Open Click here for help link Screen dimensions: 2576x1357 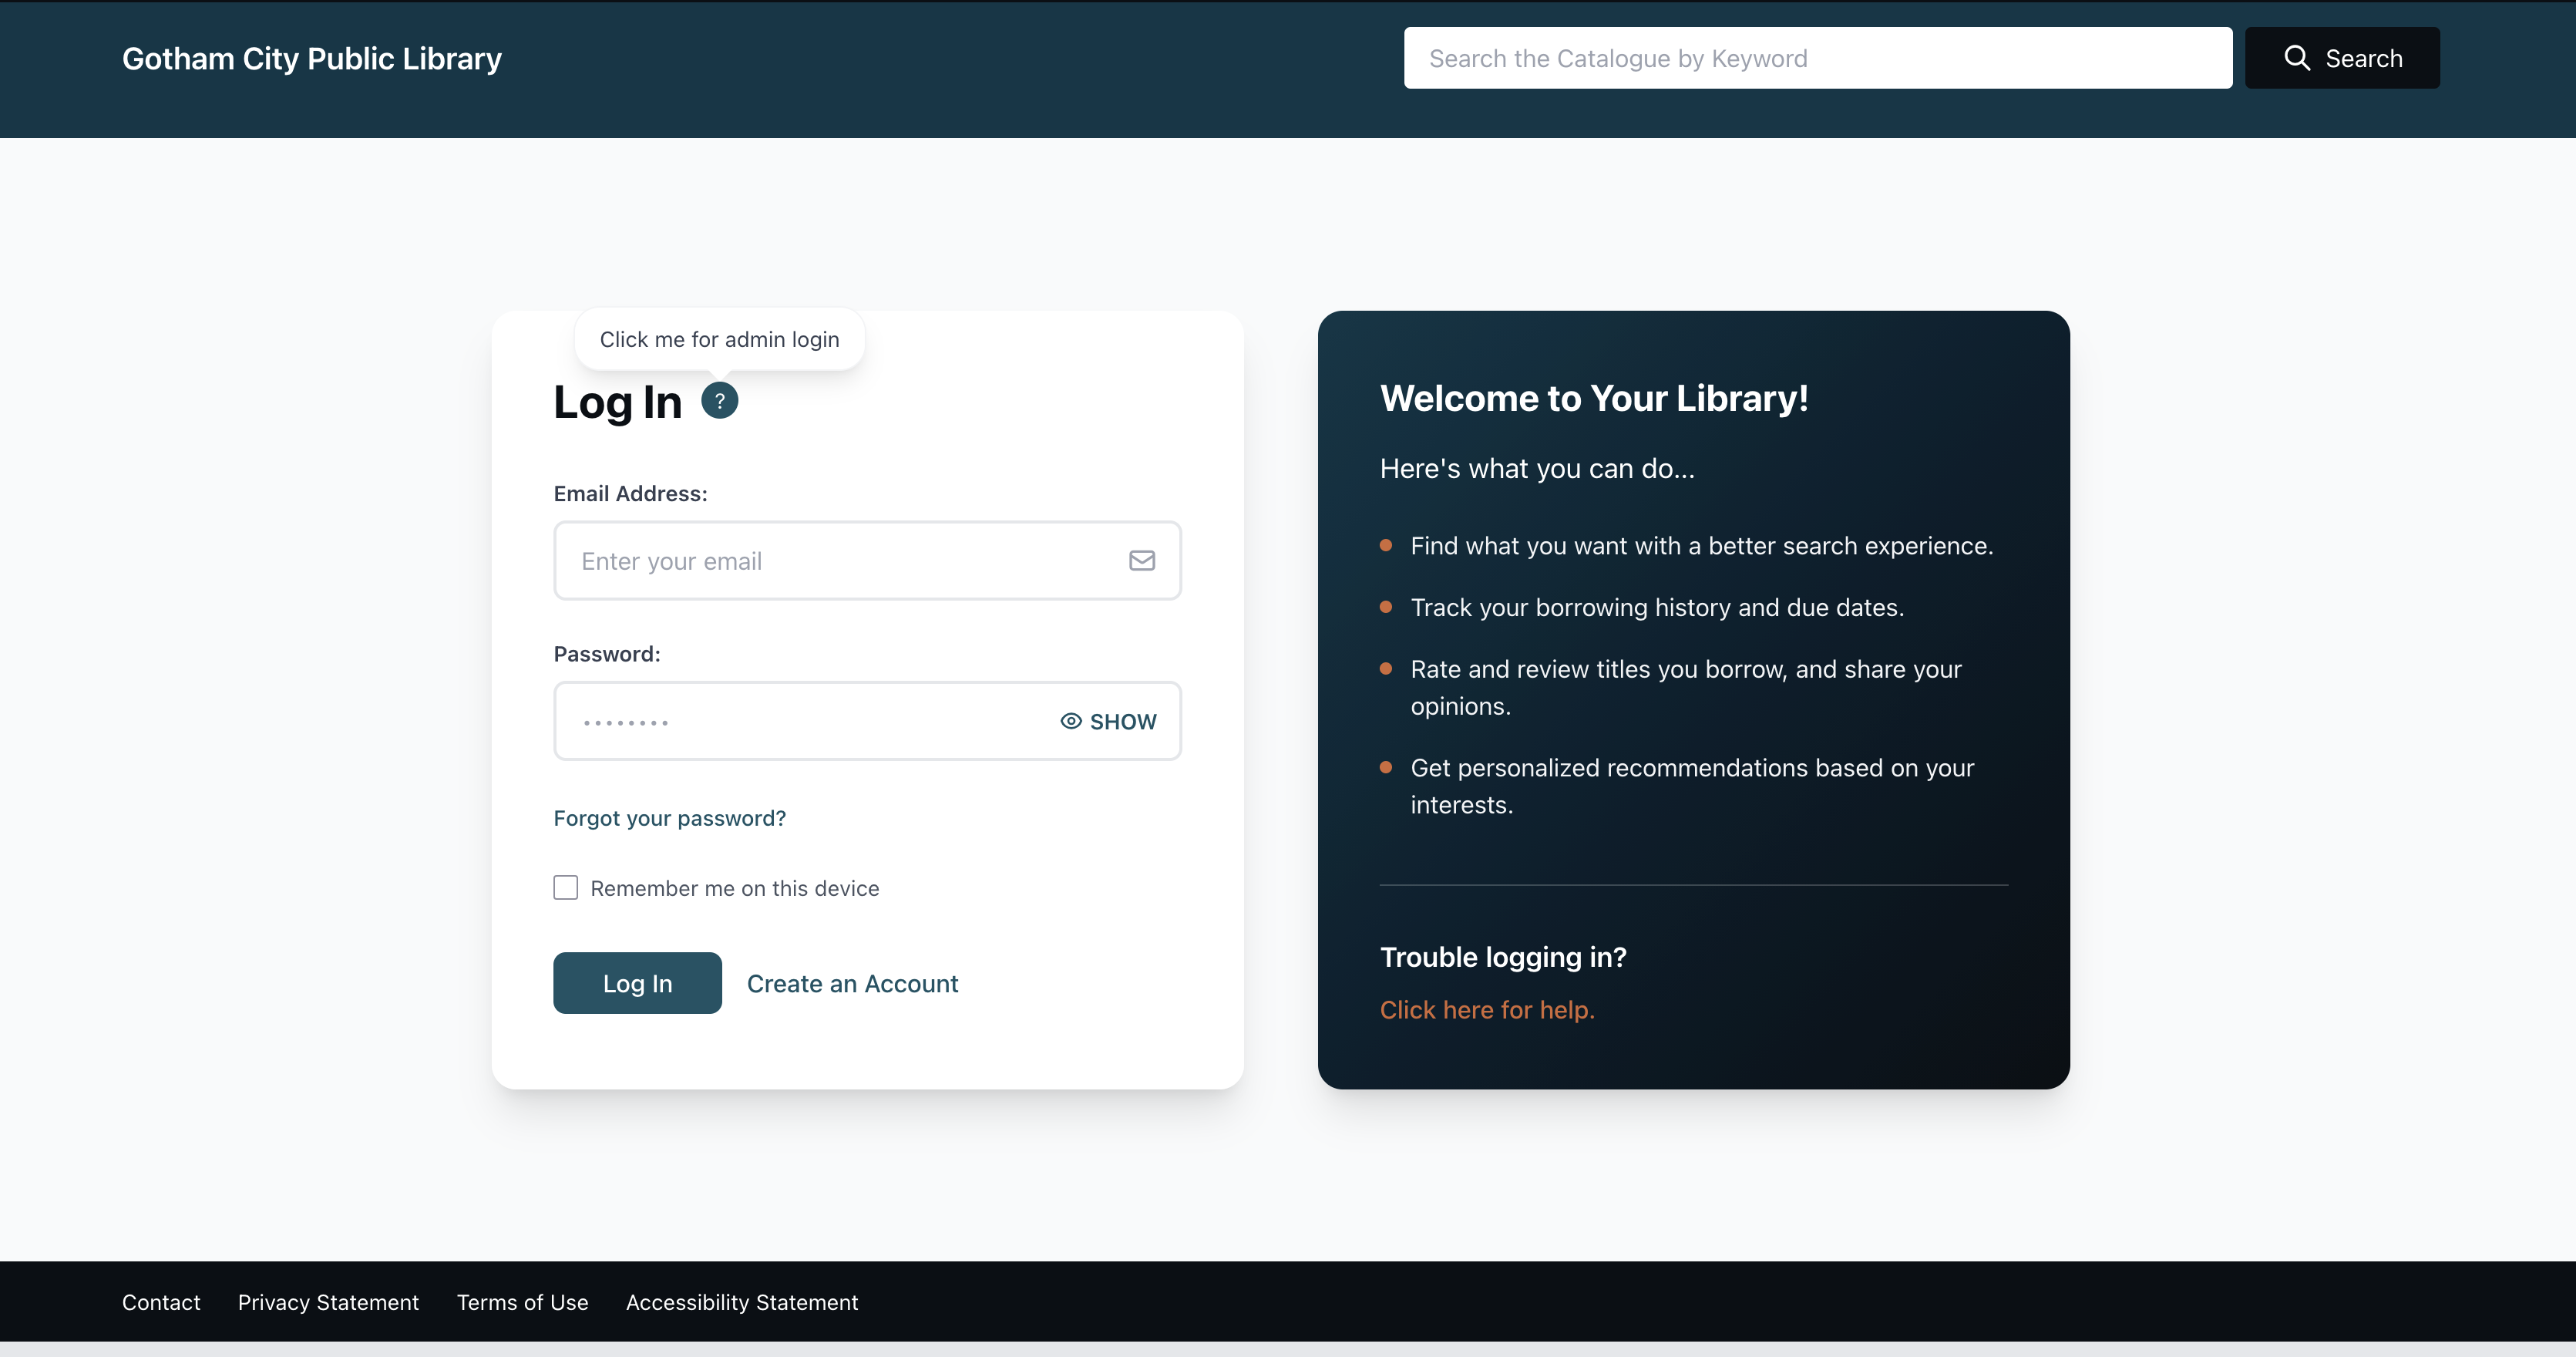pyautogui.click(x=1486, y=1010)
